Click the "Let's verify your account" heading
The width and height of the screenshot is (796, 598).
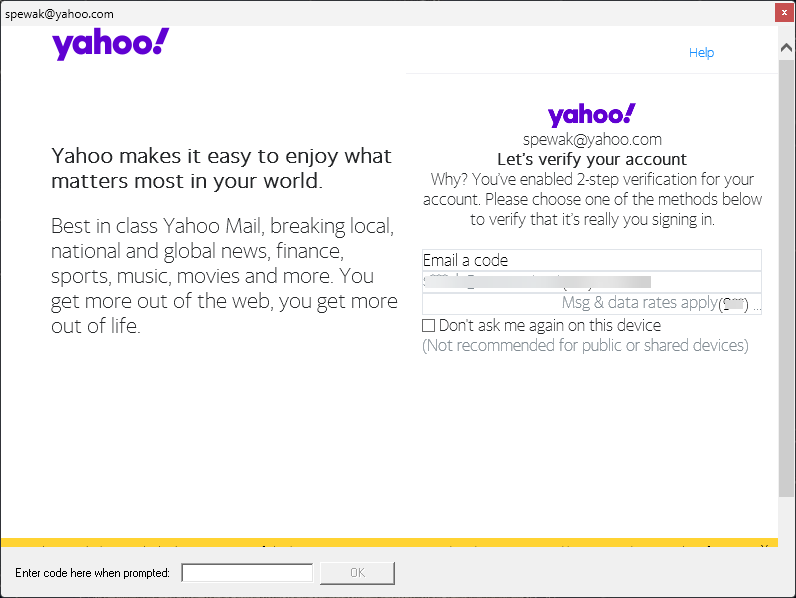pyautogui.click(x=591, y=159)
